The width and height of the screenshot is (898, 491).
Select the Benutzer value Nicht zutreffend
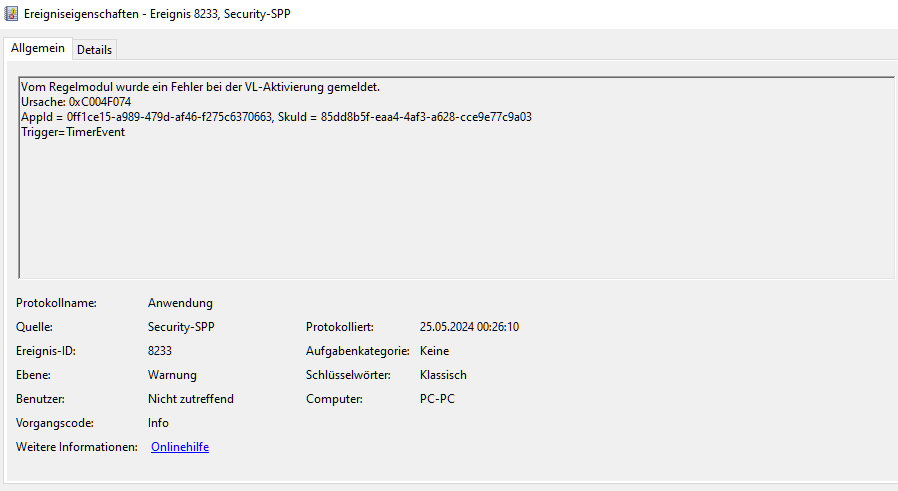point(190,399)
